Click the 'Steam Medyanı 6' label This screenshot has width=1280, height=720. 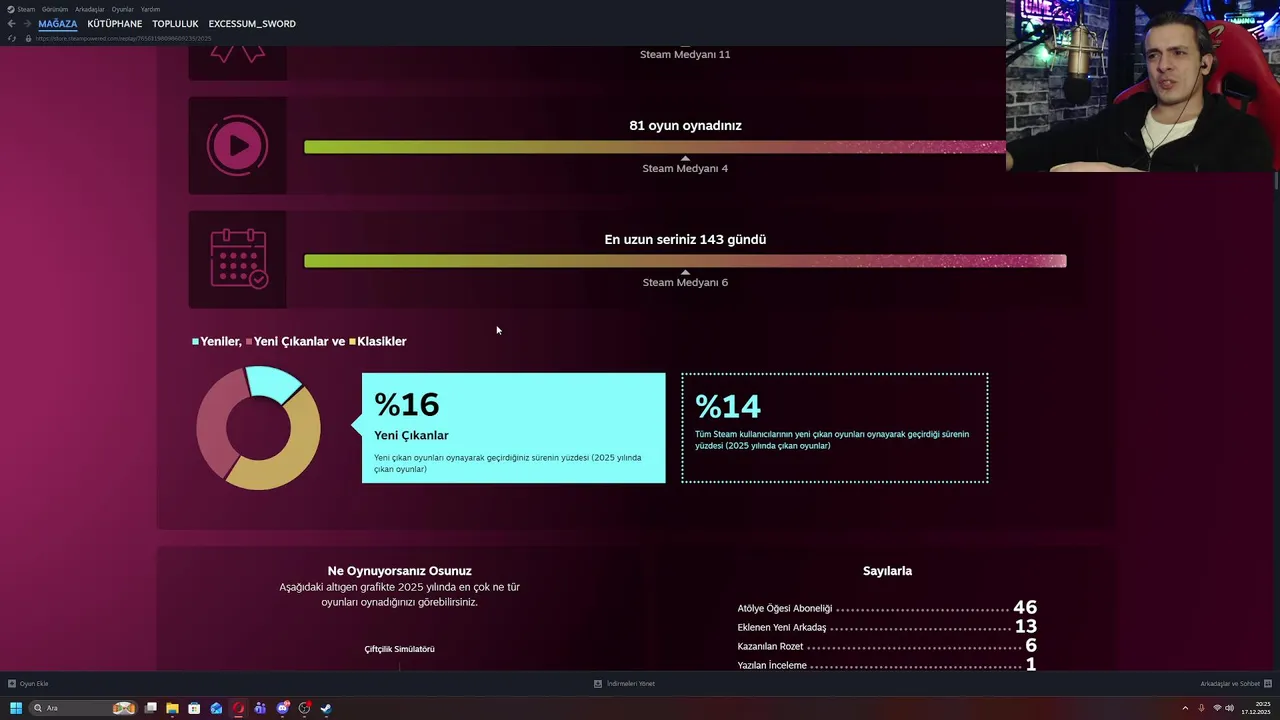685,282
